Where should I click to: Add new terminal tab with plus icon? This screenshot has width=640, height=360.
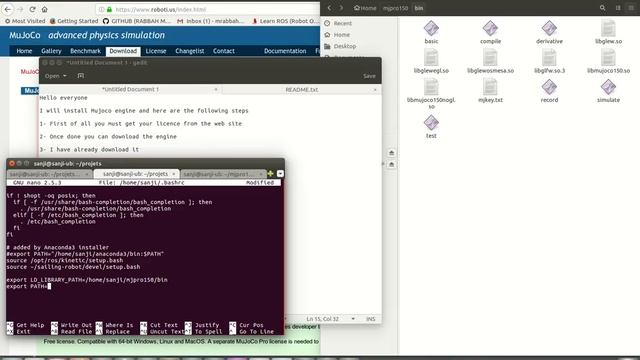click(x=270, y=174)
